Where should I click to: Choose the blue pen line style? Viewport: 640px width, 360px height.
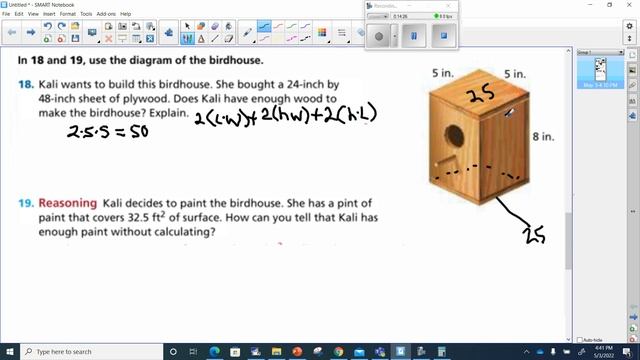coord(264,27)
